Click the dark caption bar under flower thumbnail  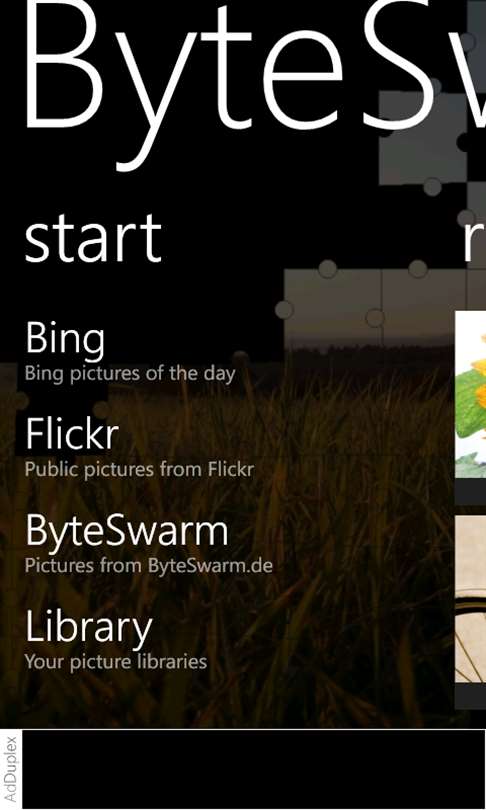pyautogui.click(x=471, y=491)
